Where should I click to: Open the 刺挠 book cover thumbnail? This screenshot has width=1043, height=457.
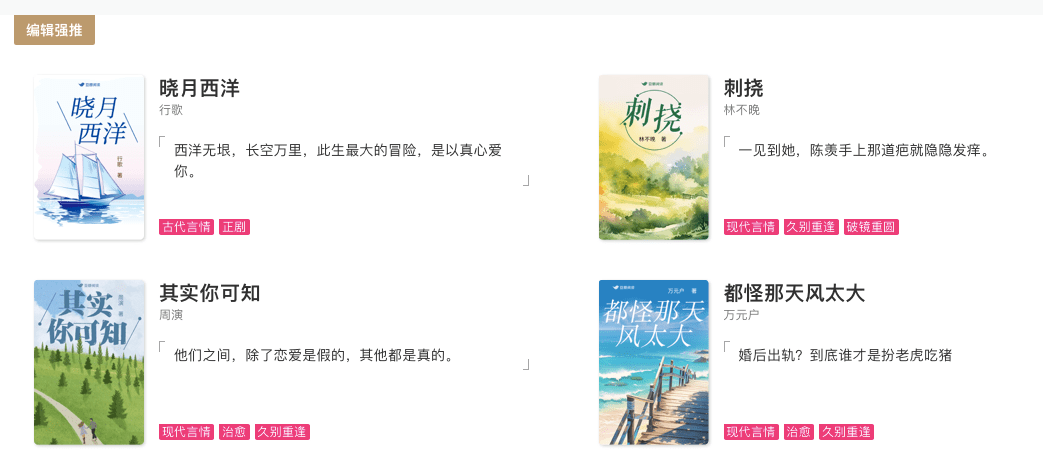point(654,157)
